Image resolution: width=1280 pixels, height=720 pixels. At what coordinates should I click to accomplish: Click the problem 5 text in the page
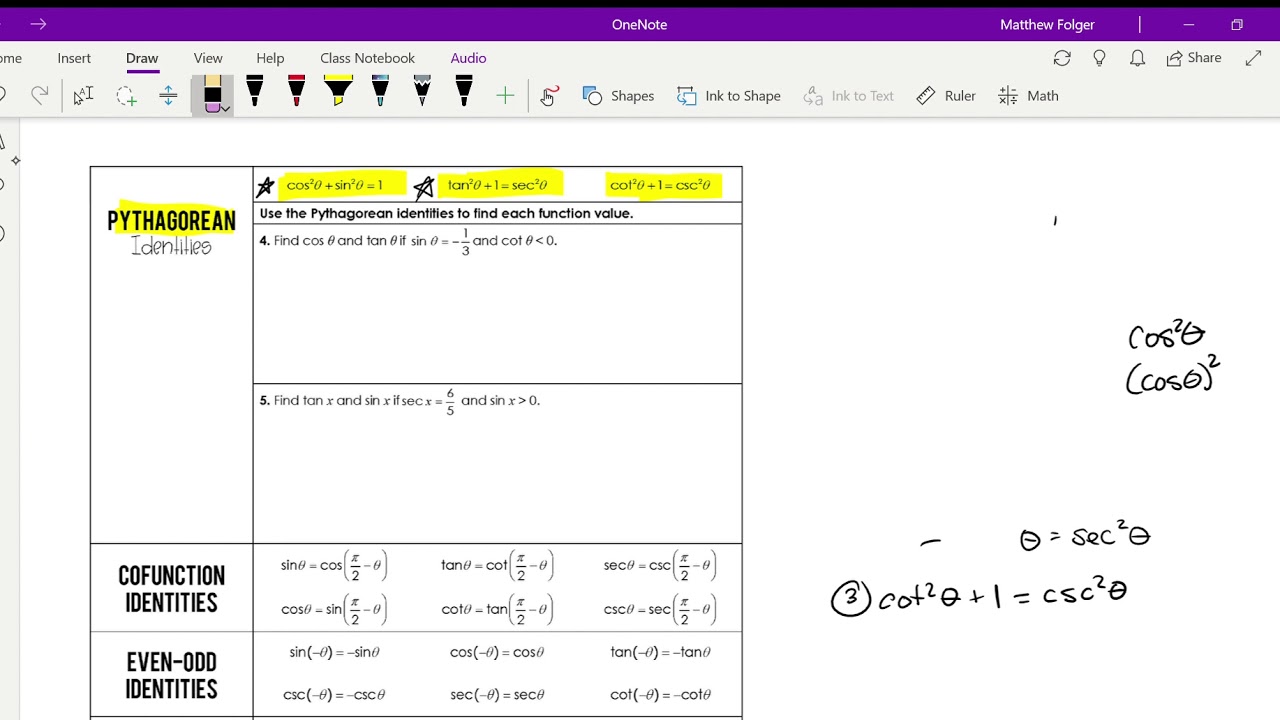(x=399, y=401)
